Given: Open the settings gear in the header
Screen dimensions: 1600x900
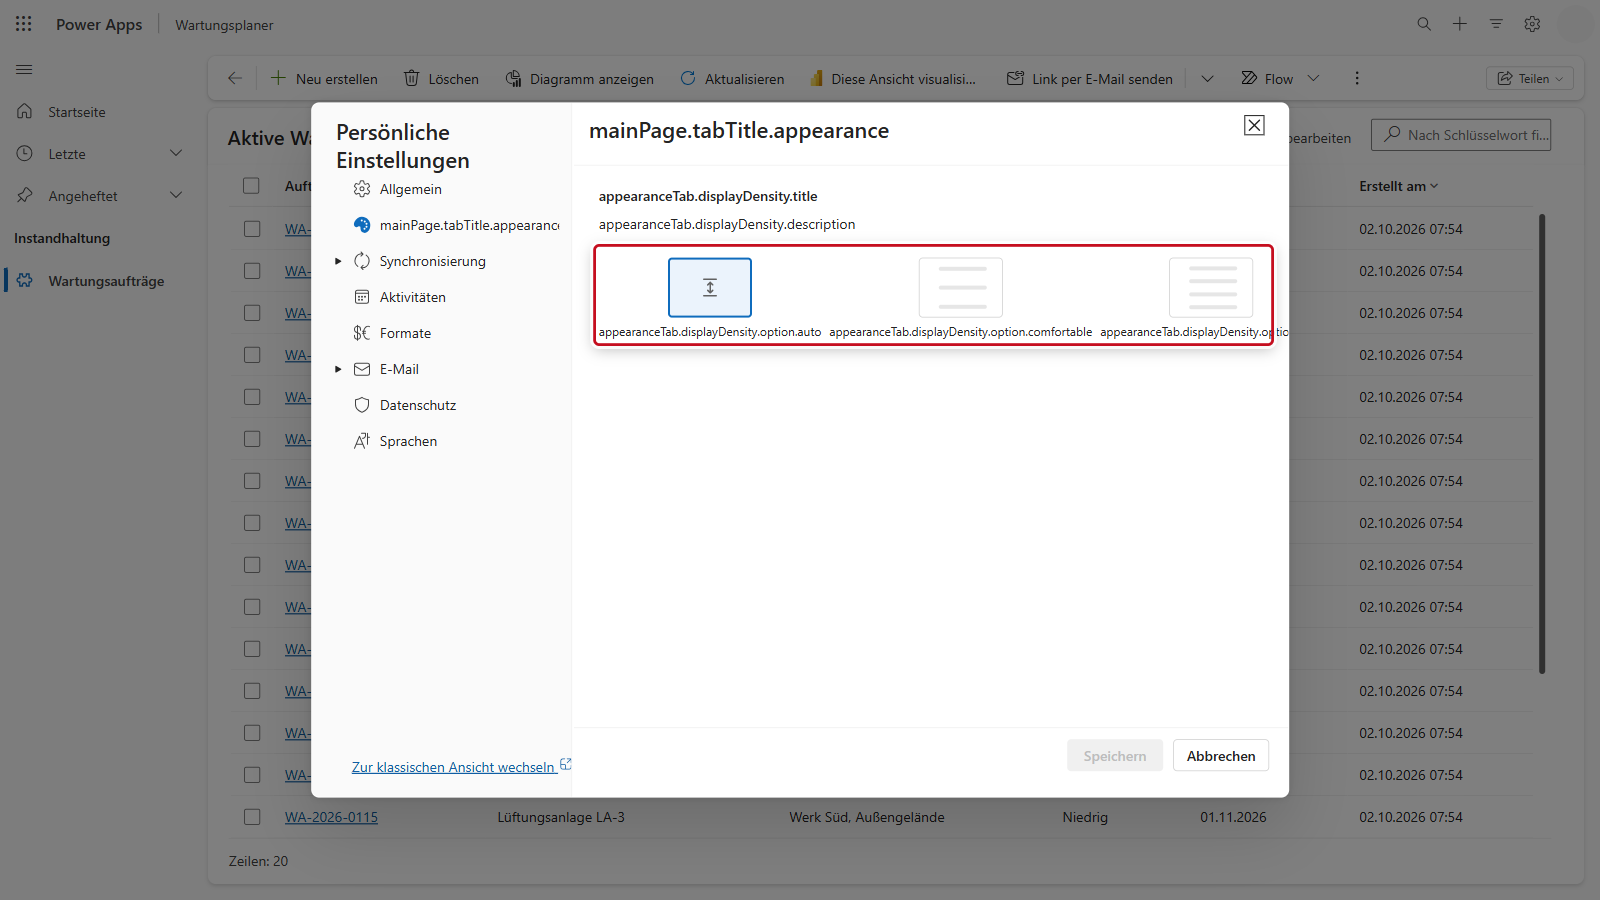Looking at the screenshot, I should coord(1532,24).
